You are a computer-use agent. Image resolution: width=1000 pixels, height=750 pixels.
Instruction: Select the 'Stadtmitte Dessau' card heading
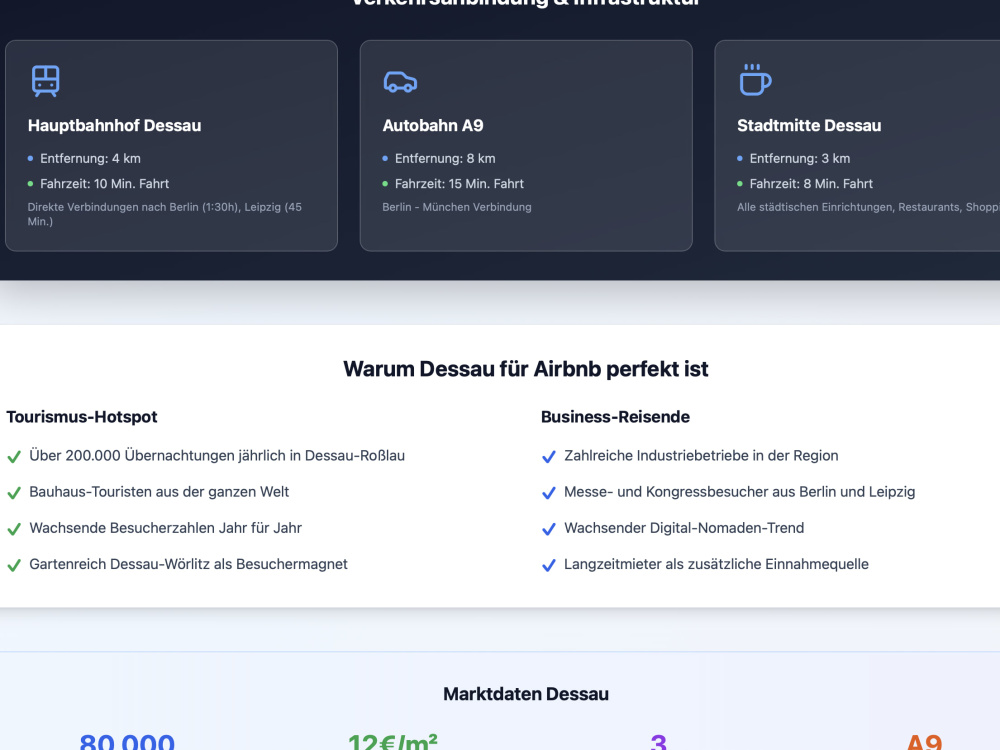click(x=809, y=126)
